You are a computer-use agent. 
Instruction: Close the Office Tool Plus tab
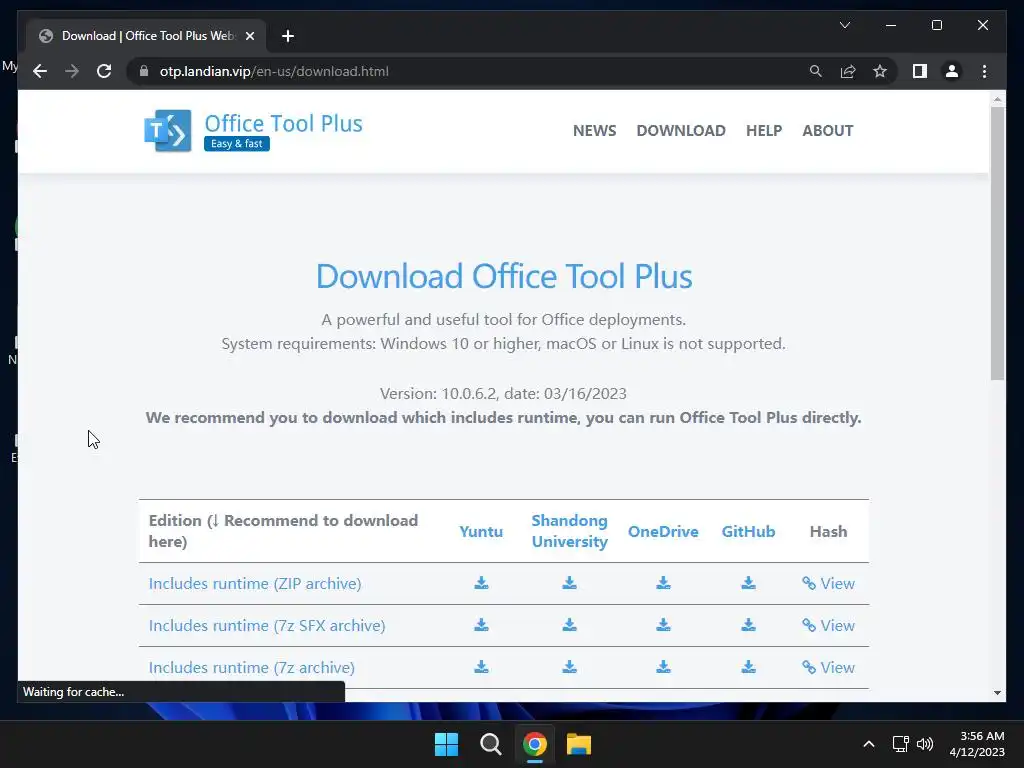(249, 36)
